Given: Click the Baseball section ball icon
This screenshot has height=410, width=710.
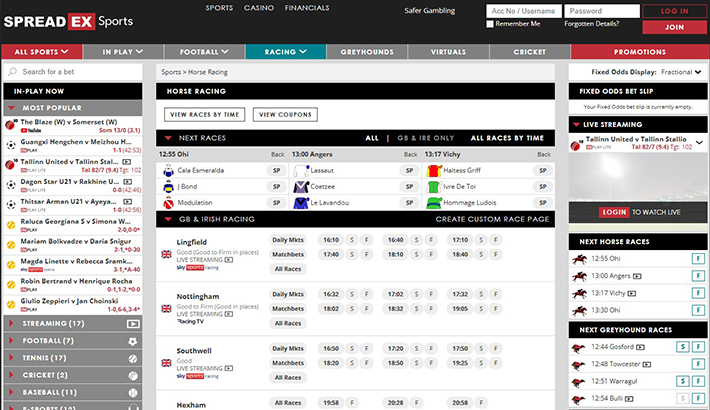Looking at the screenshot, I should click(133, 393).
